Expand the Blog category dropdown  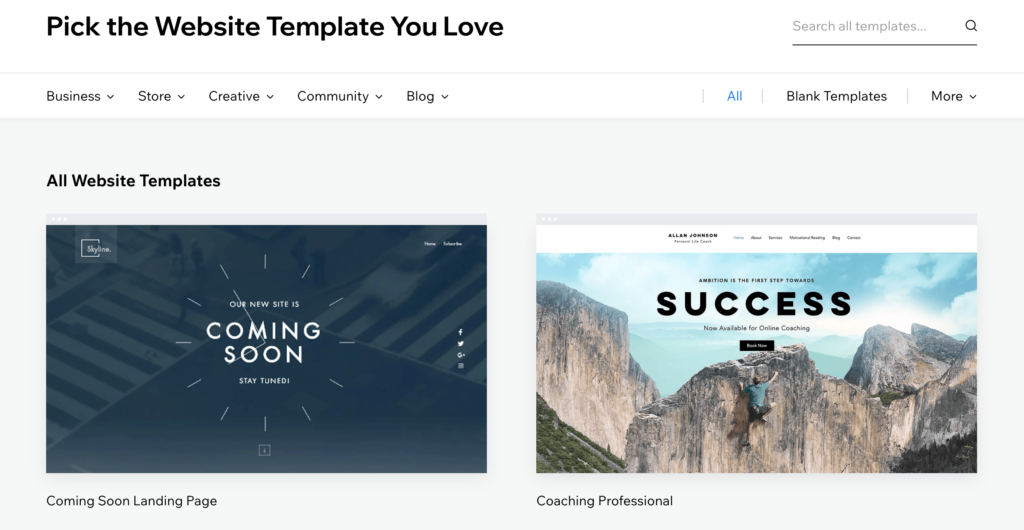coord(427,96)
